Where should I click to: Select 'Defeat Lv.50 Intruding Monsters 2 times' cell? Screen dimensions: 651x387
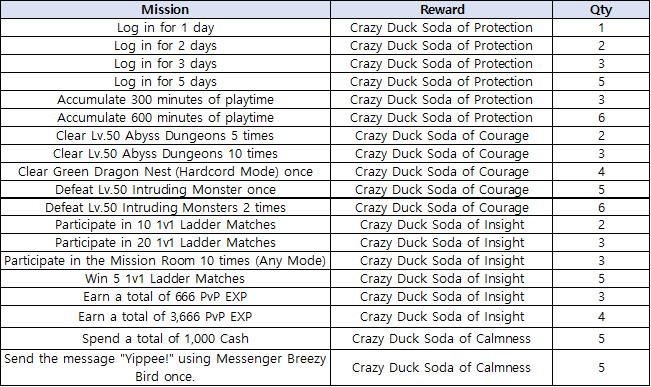[x=165, y=207]
